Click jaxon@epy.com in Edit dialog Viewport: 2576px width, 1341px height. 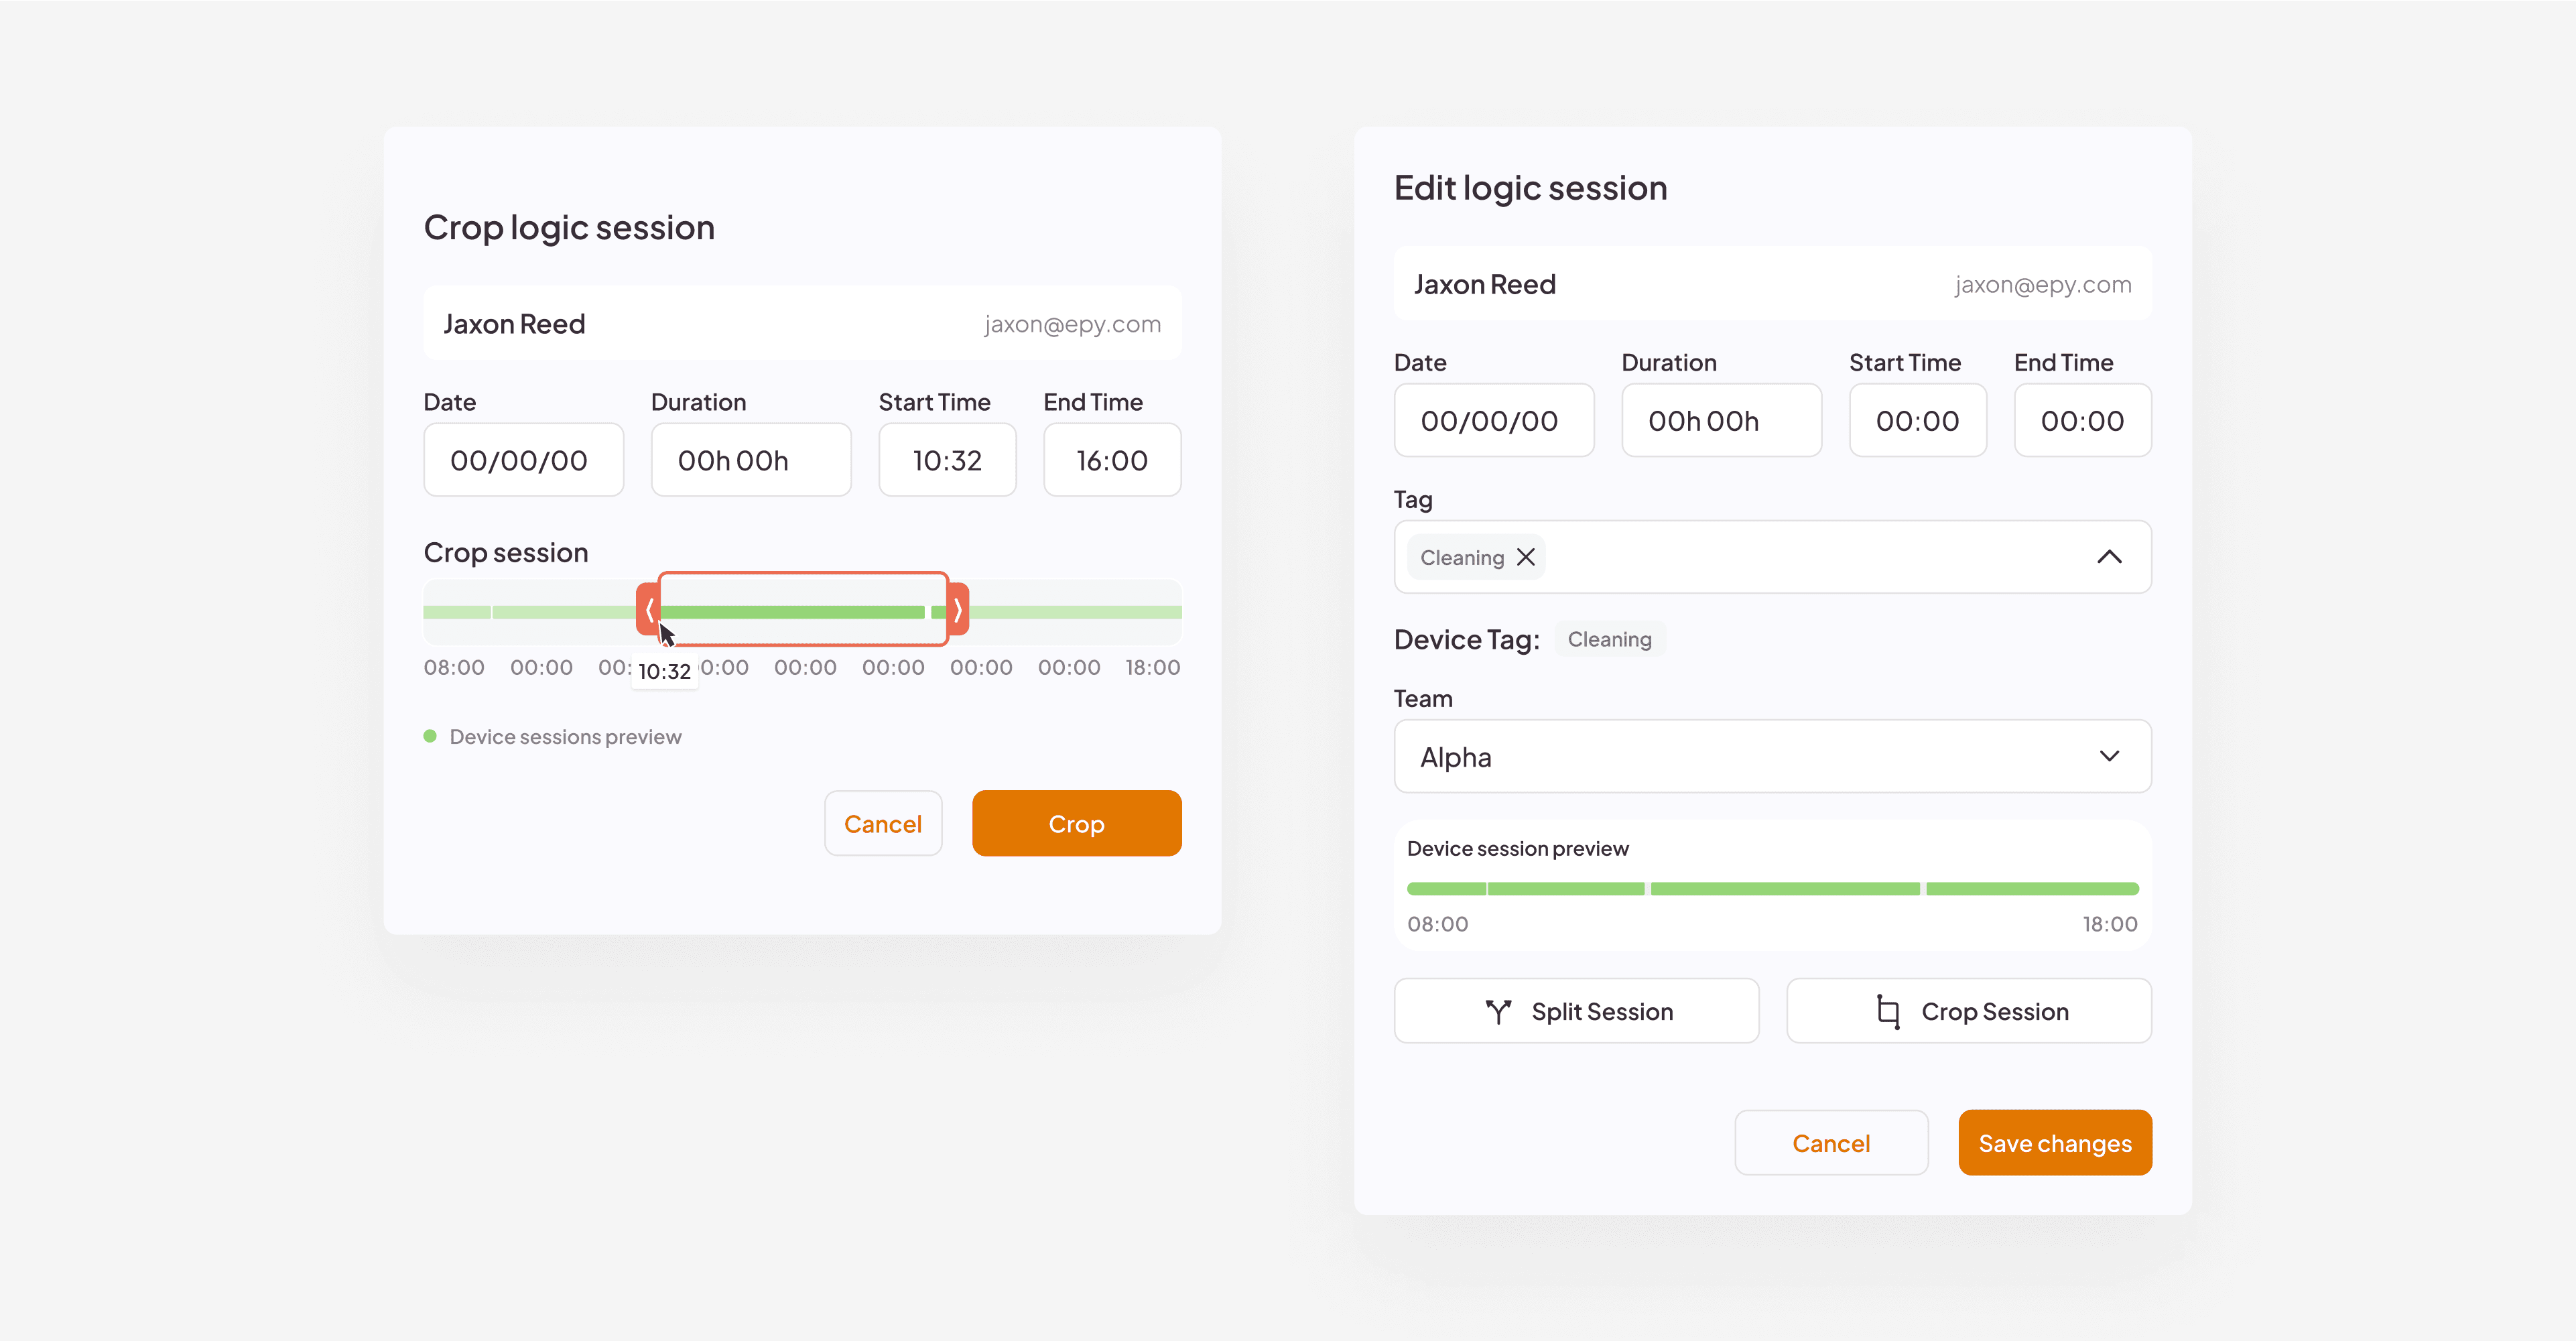2043,284
